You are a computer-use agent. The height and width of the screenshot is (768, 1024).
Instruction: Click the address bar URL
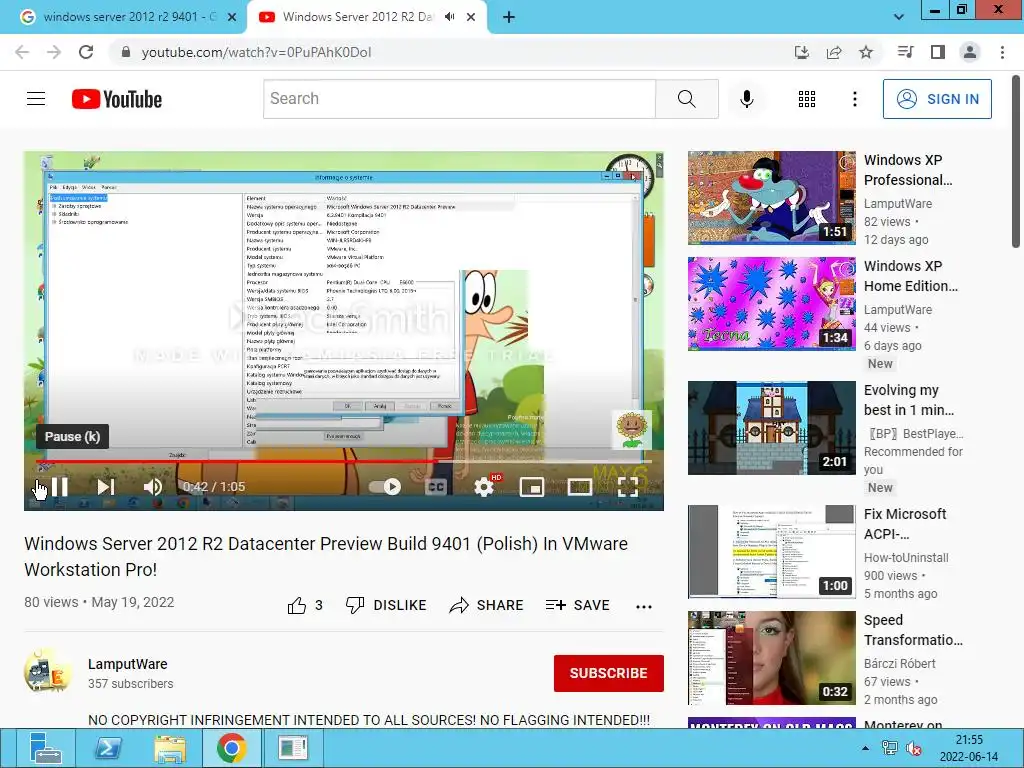(256, 52)
